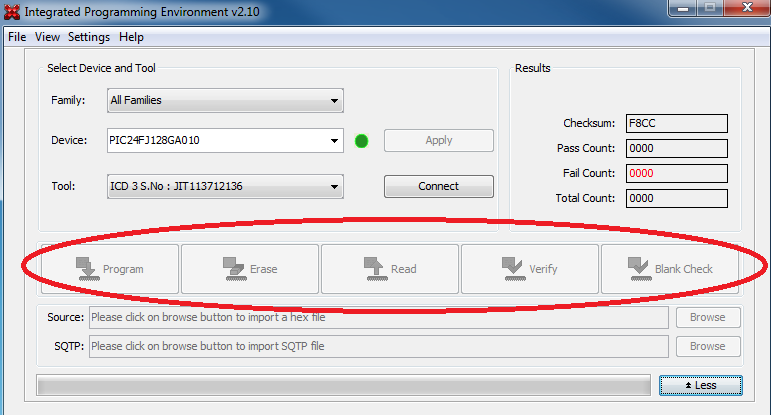Browse for a Source hex file

click(707, 318)
